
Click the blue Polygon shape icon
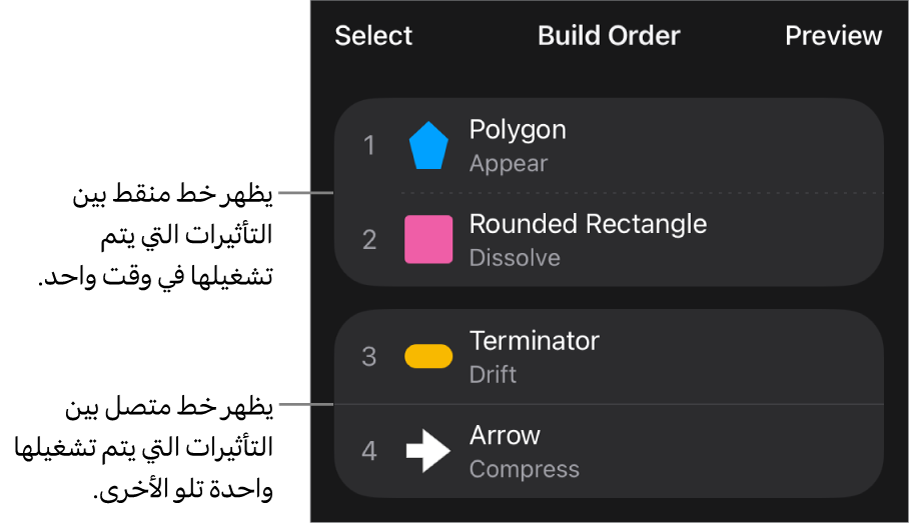[x=428, y=146]
